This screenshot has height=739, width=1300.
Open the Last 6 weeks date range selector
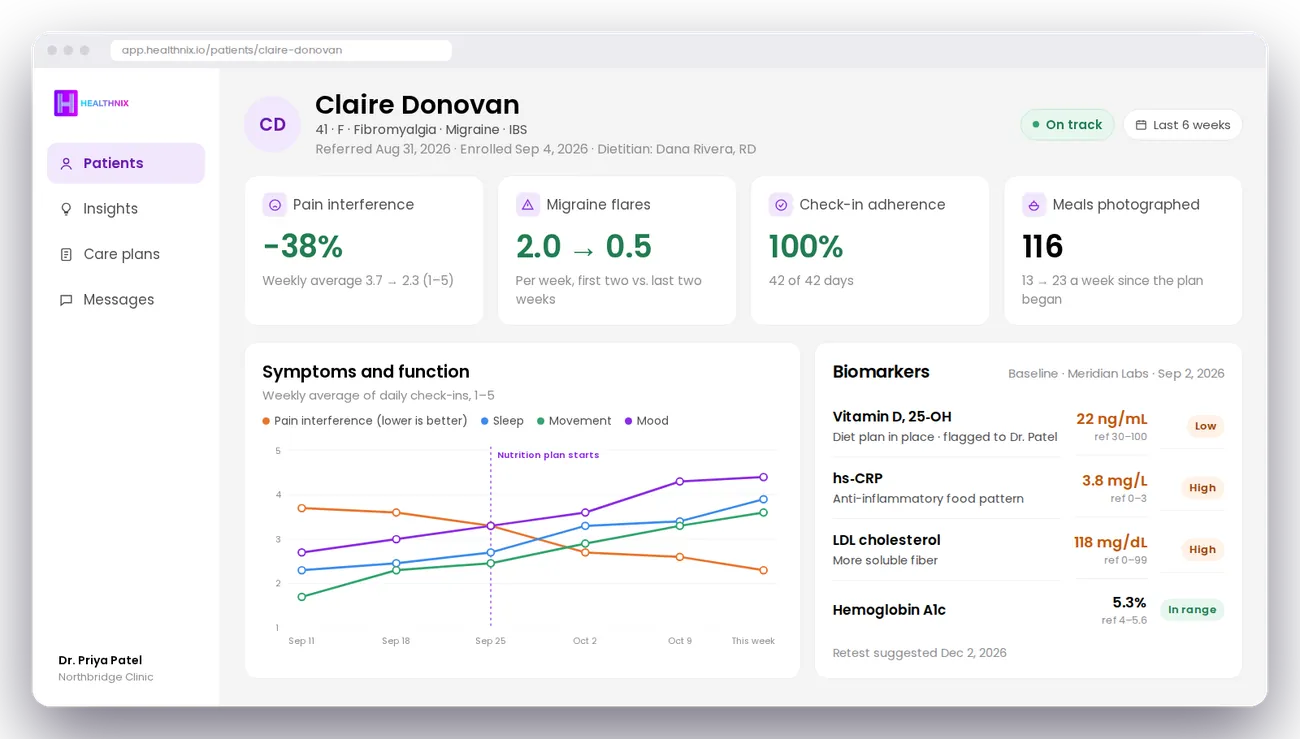(x=1183, y=125)
